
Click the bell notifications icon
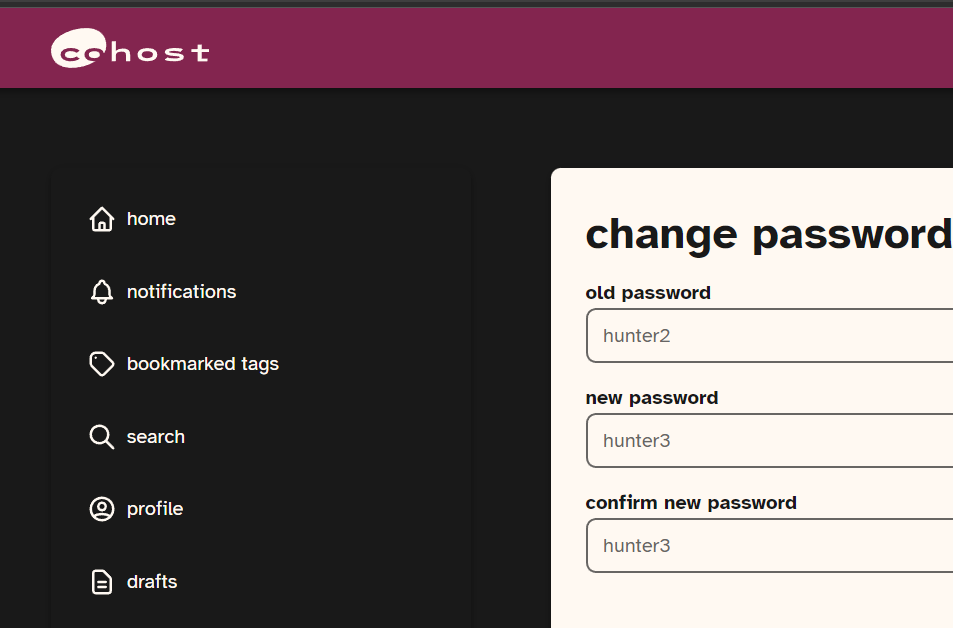[102, 292]
